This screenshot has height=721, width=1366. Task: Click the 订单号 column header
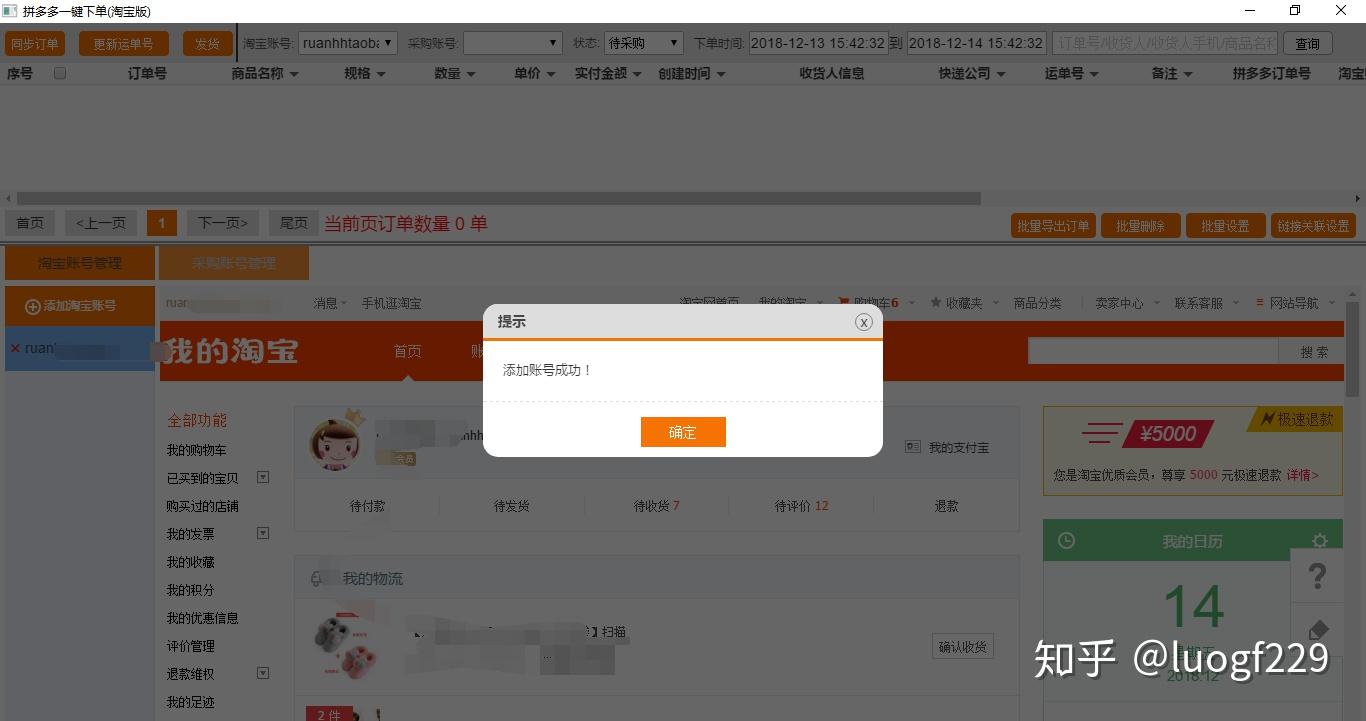tap(147, 73)
